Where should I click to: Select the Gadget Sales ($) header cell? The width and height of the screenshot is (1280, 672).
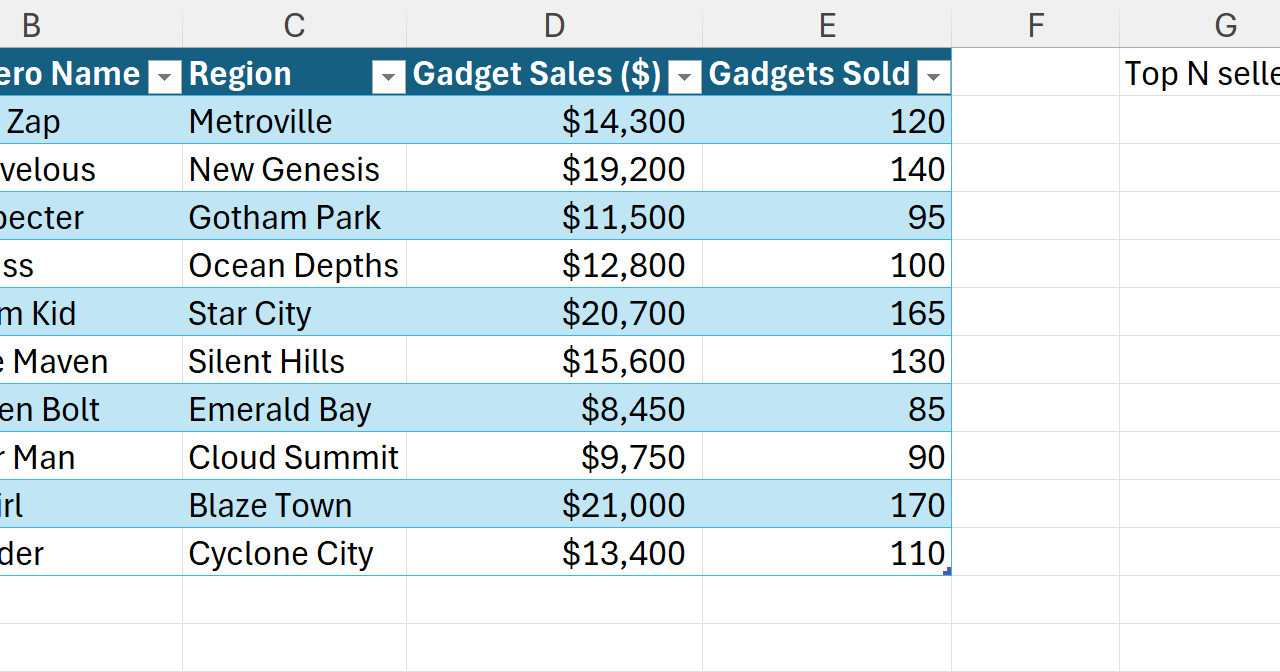tap(536, 73)
